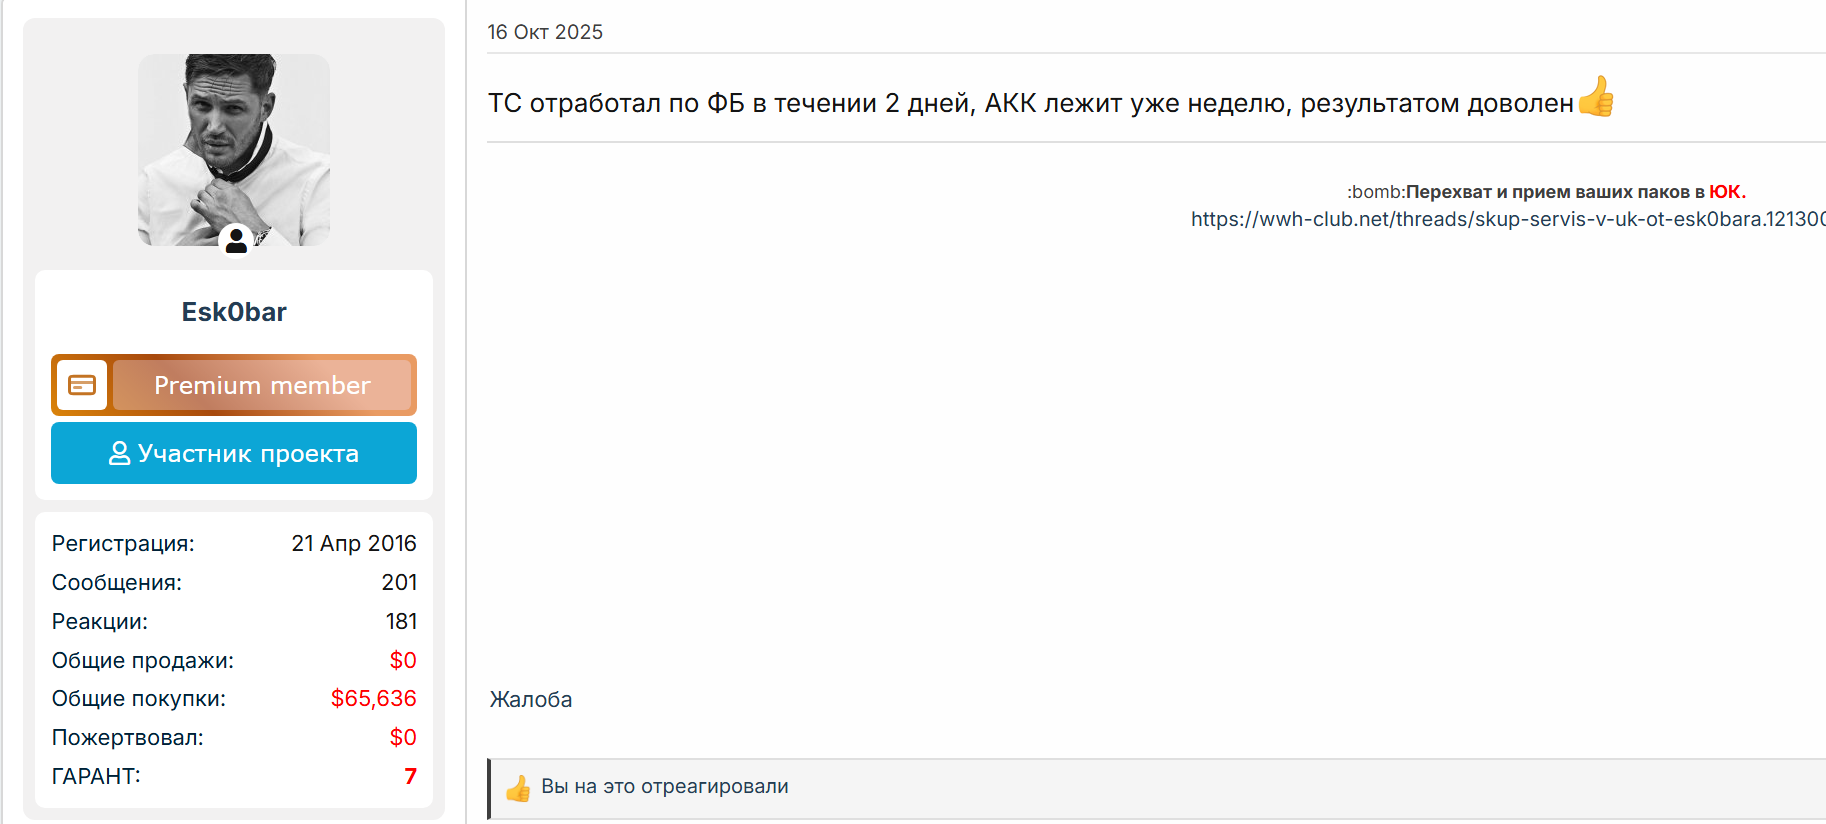Click the Общие продажи $0 value

403,660
